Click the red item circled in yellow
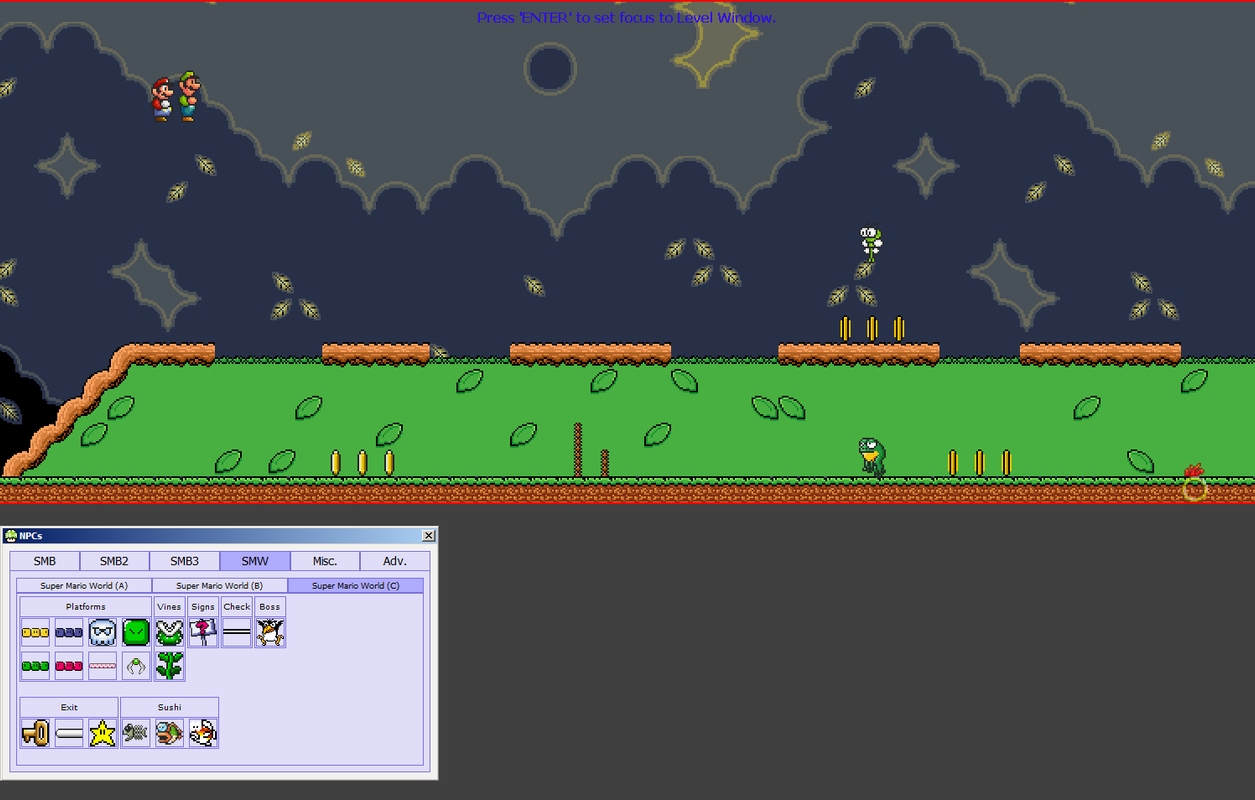 [1193, 472]
